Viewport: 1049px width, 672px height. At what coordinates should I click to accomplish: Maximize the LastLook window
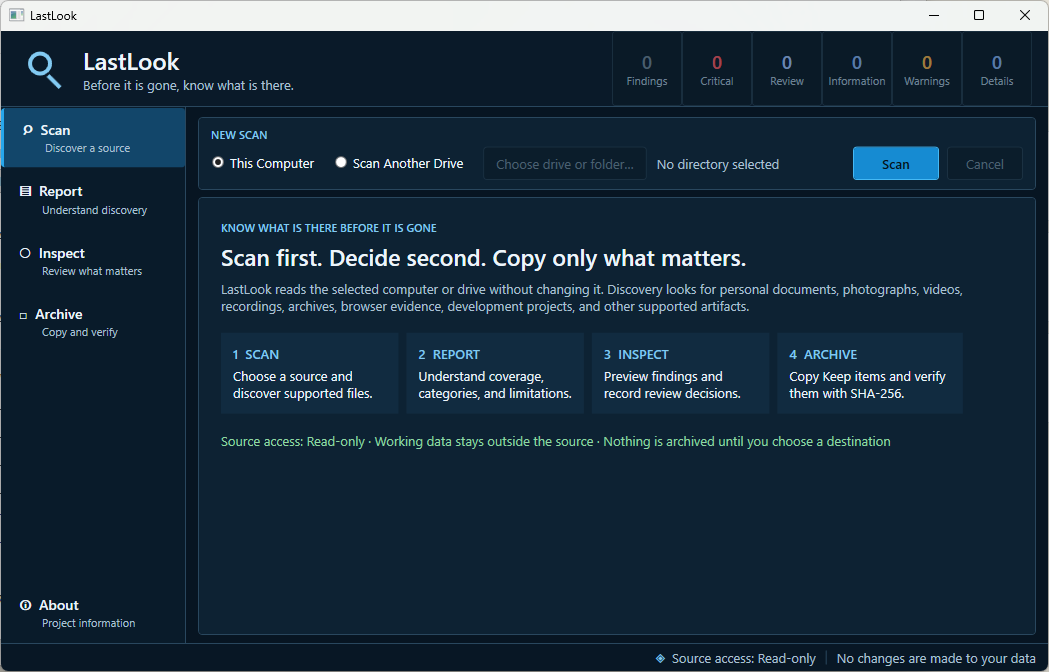click(979, 15)
